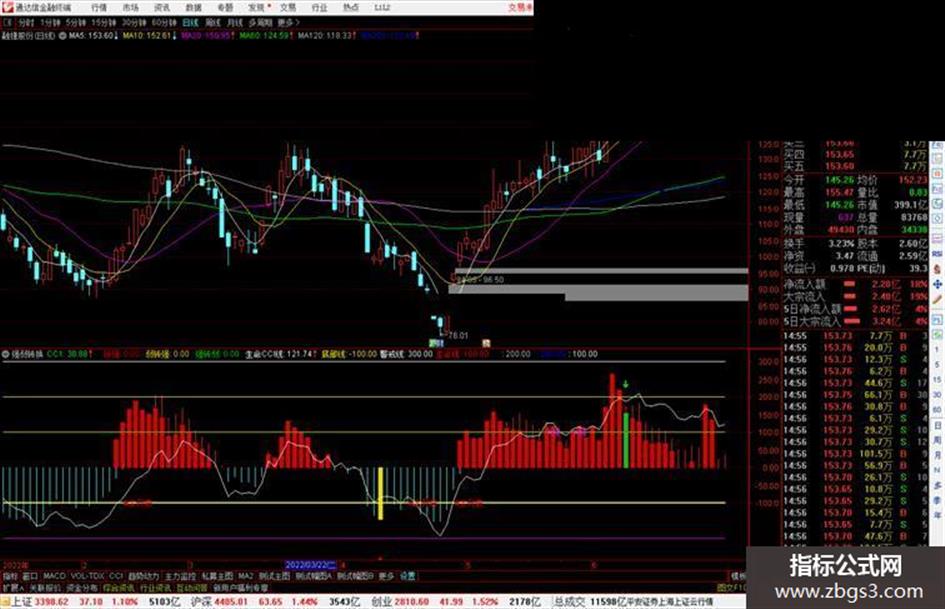
Task: Switch chart to 5分钟 period
Action: point(76,22)
